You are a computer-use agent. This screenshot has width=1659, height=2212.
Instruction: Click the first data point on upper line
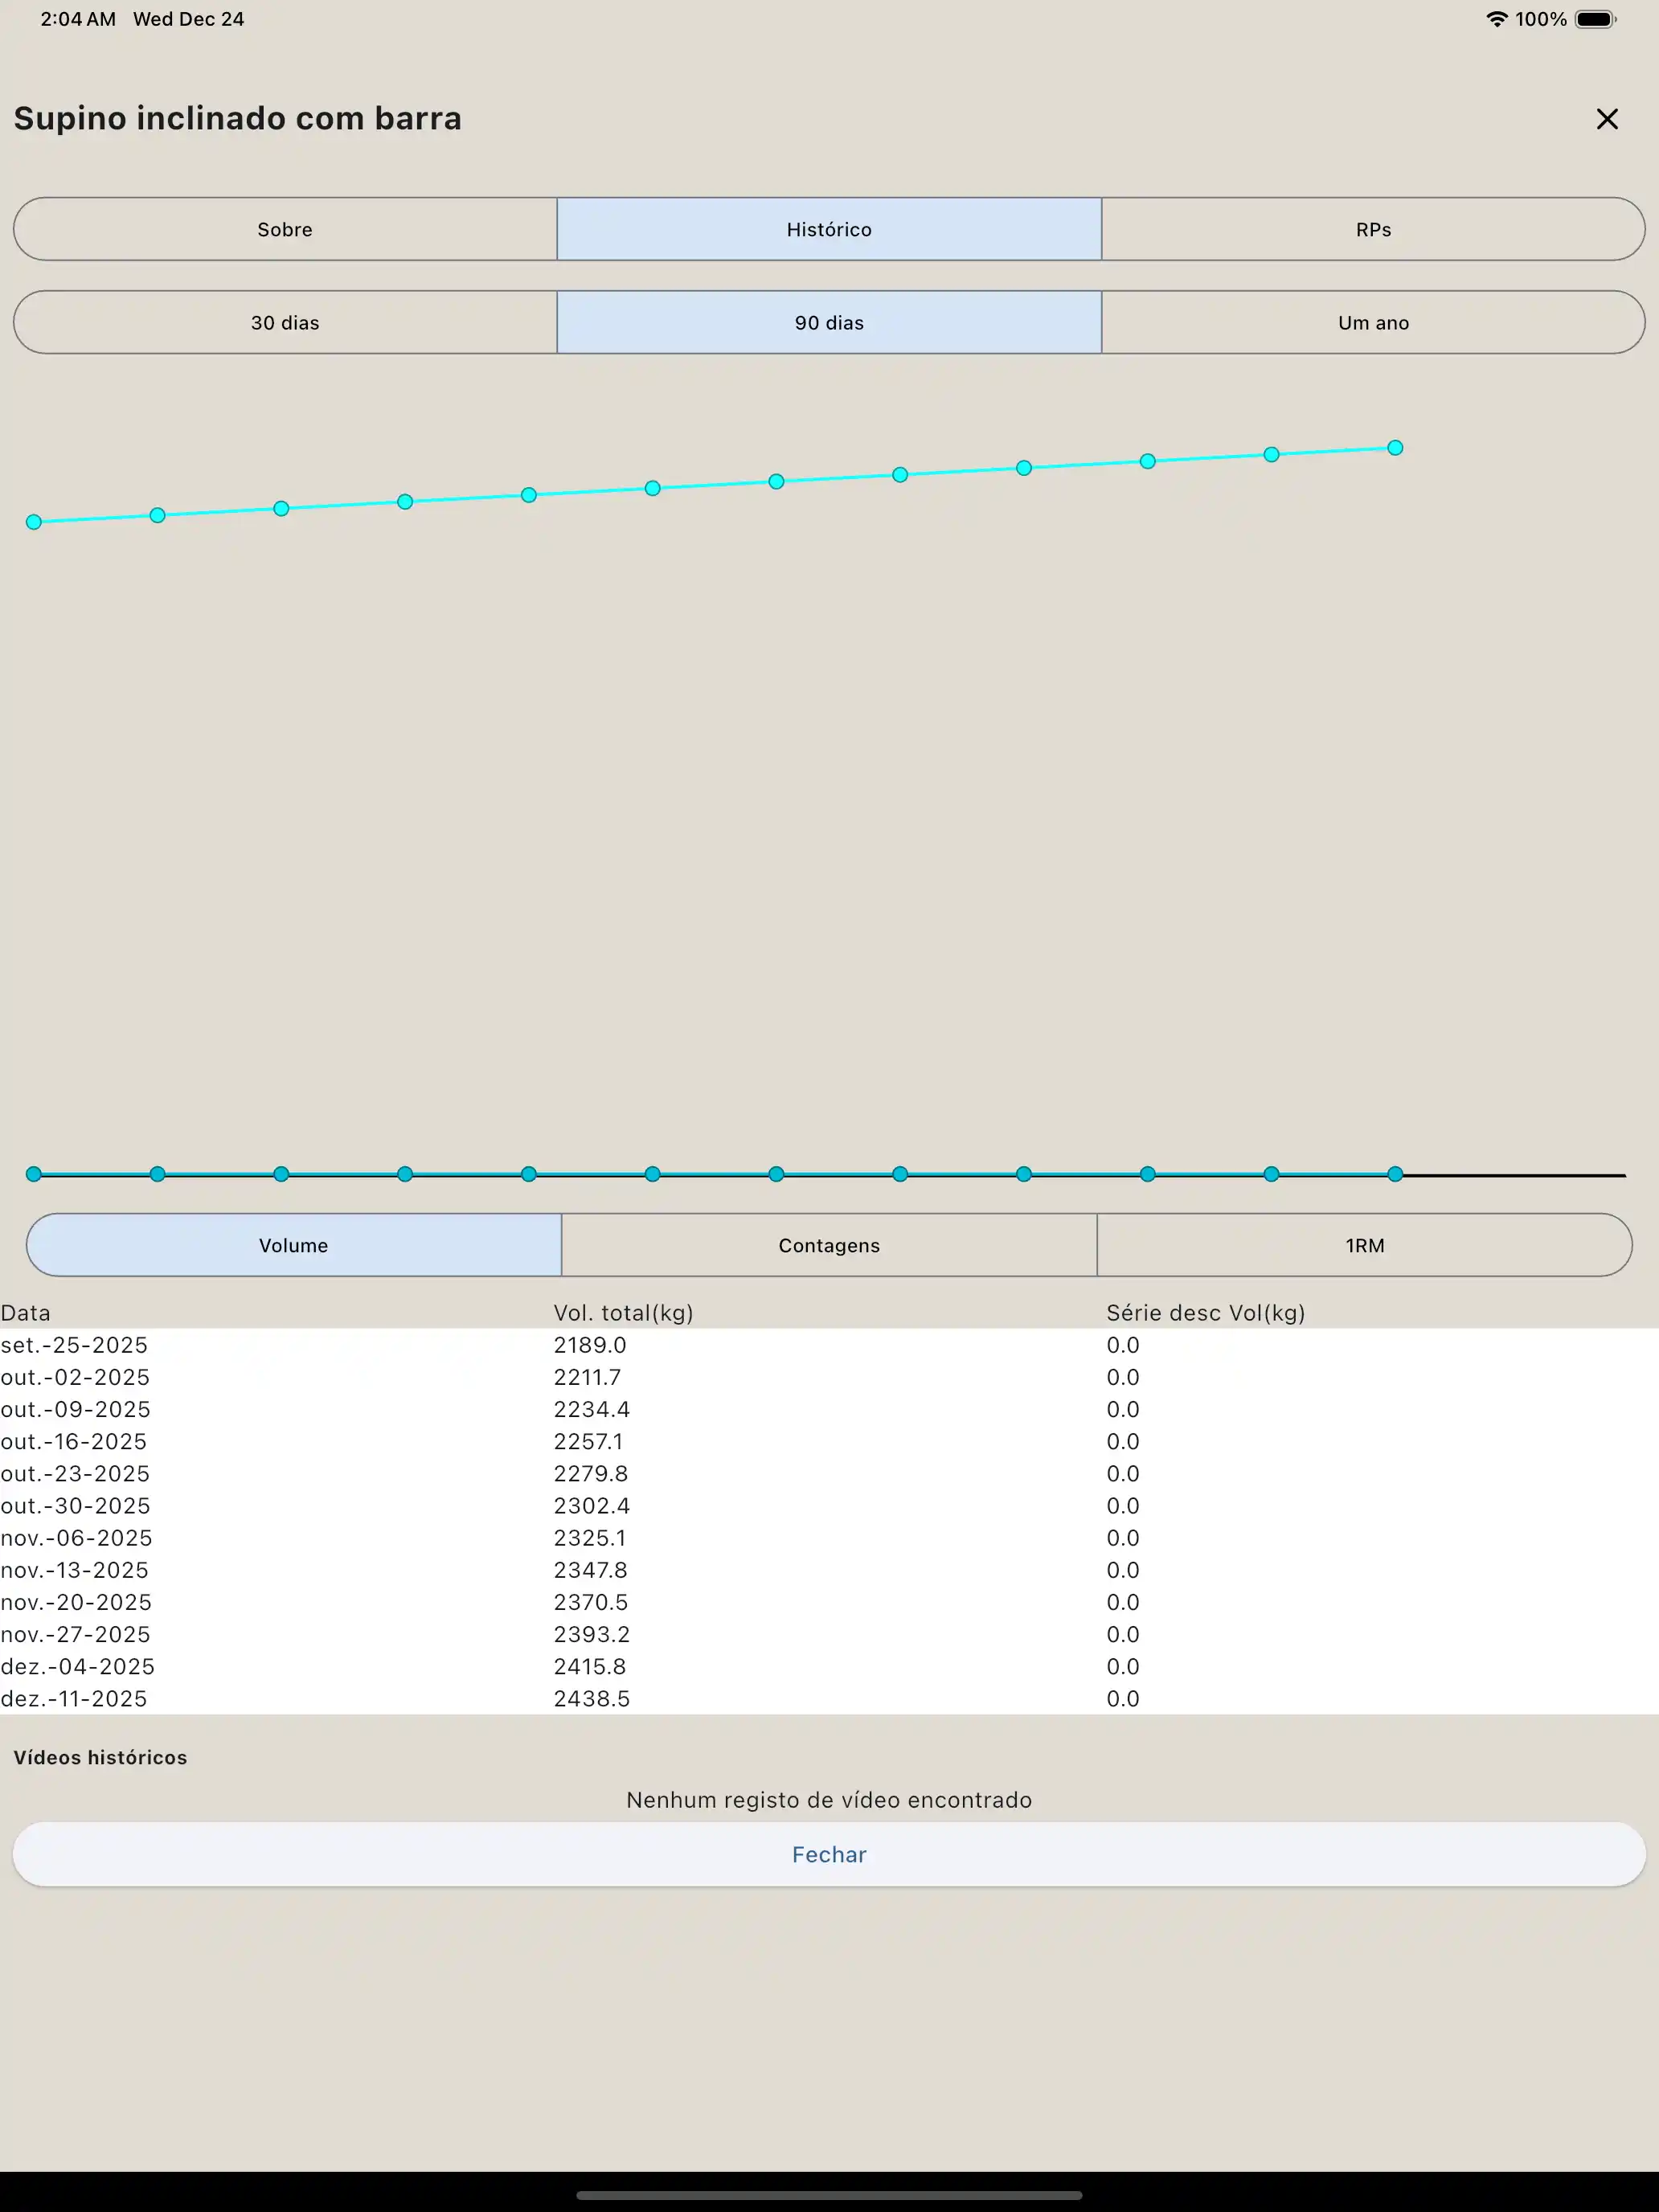(x=34, y=522)
